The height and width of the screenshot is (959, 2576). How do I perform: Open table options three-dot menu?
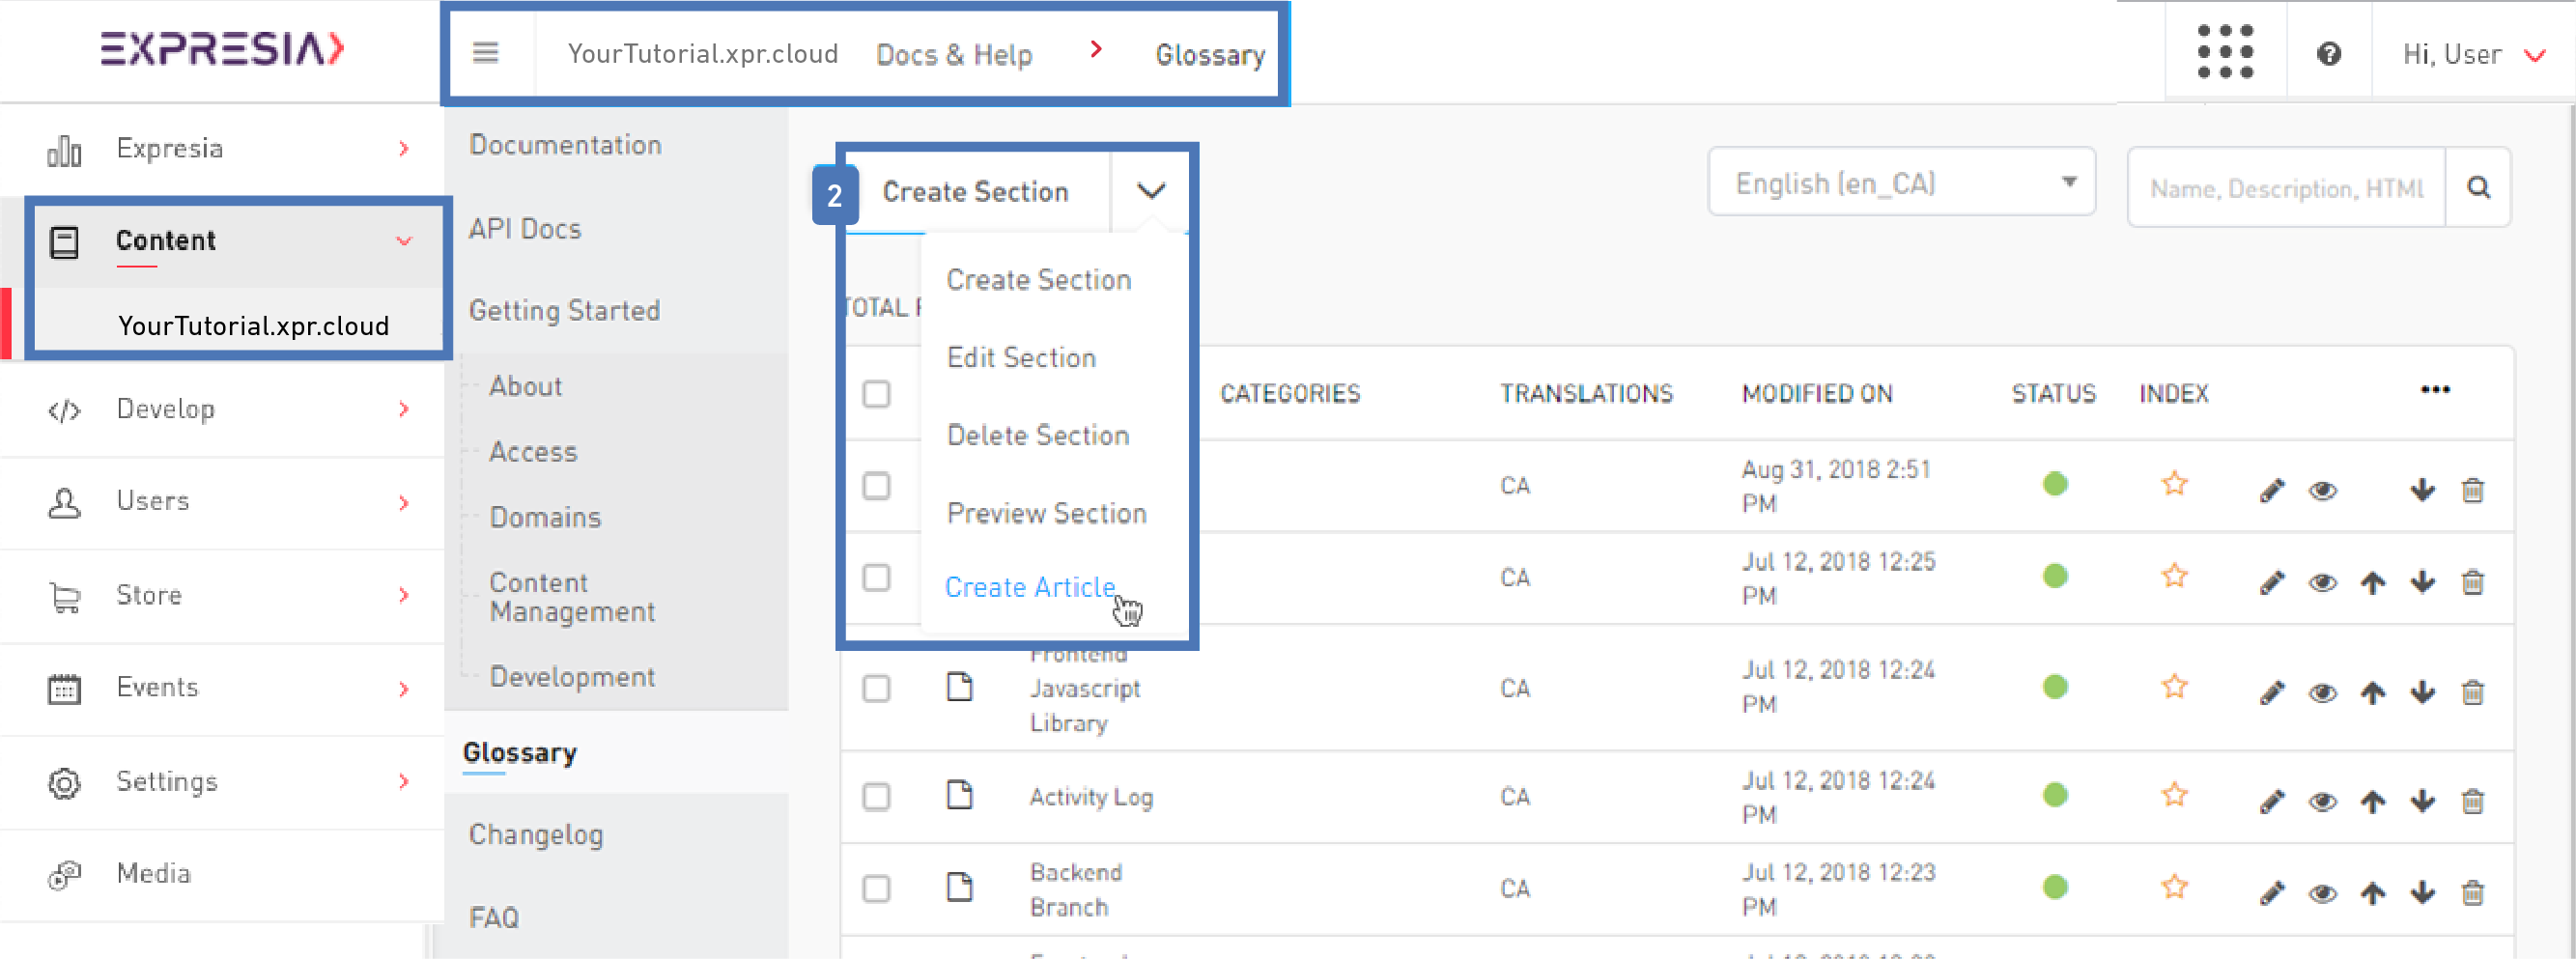click(x=2434, y=390)
